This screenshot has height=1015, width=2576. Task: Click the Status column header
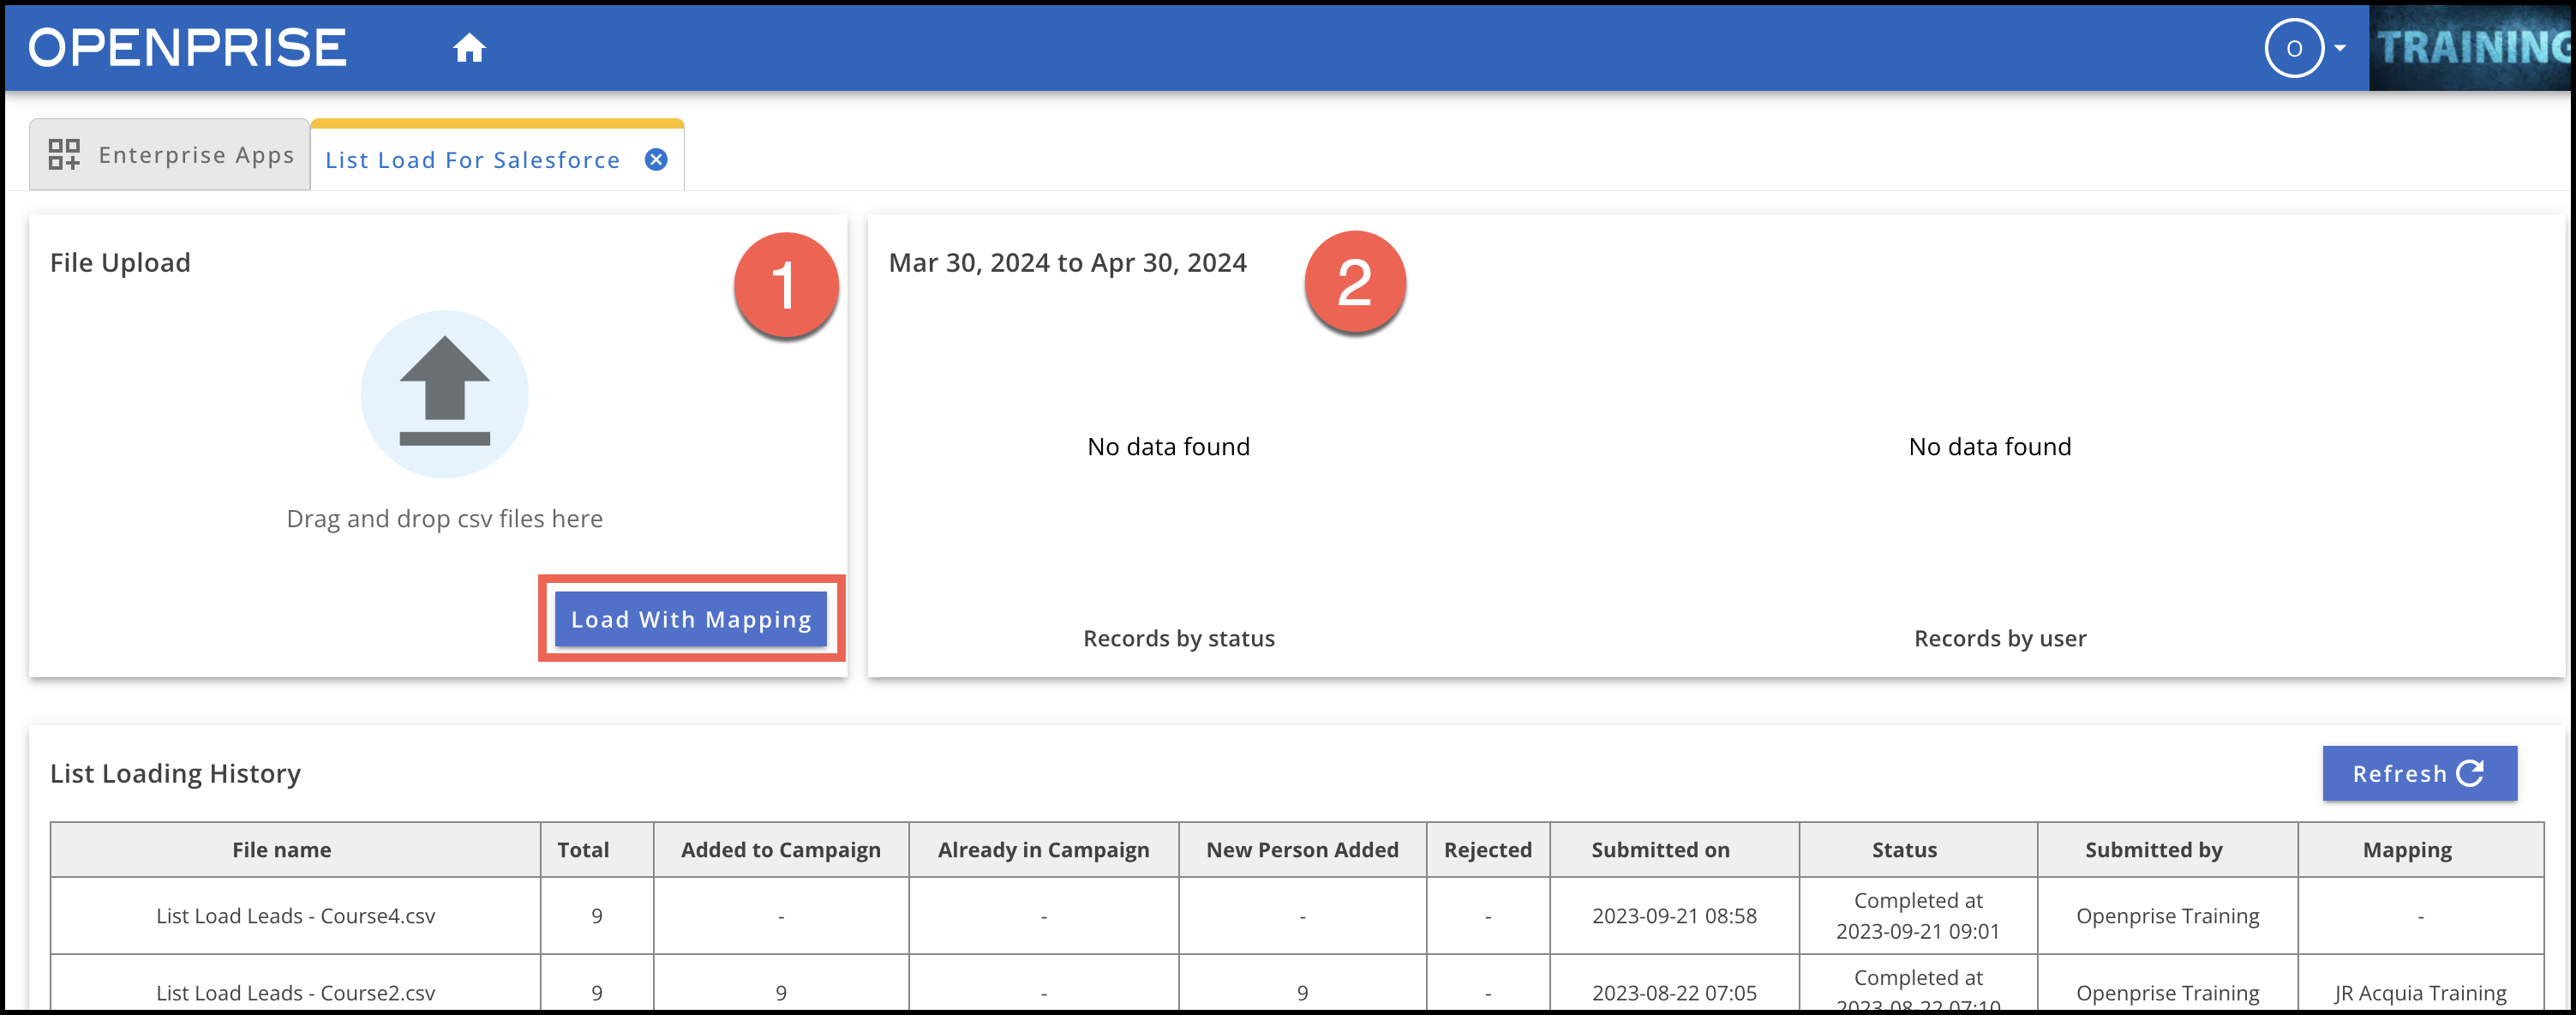[1904, 850]
